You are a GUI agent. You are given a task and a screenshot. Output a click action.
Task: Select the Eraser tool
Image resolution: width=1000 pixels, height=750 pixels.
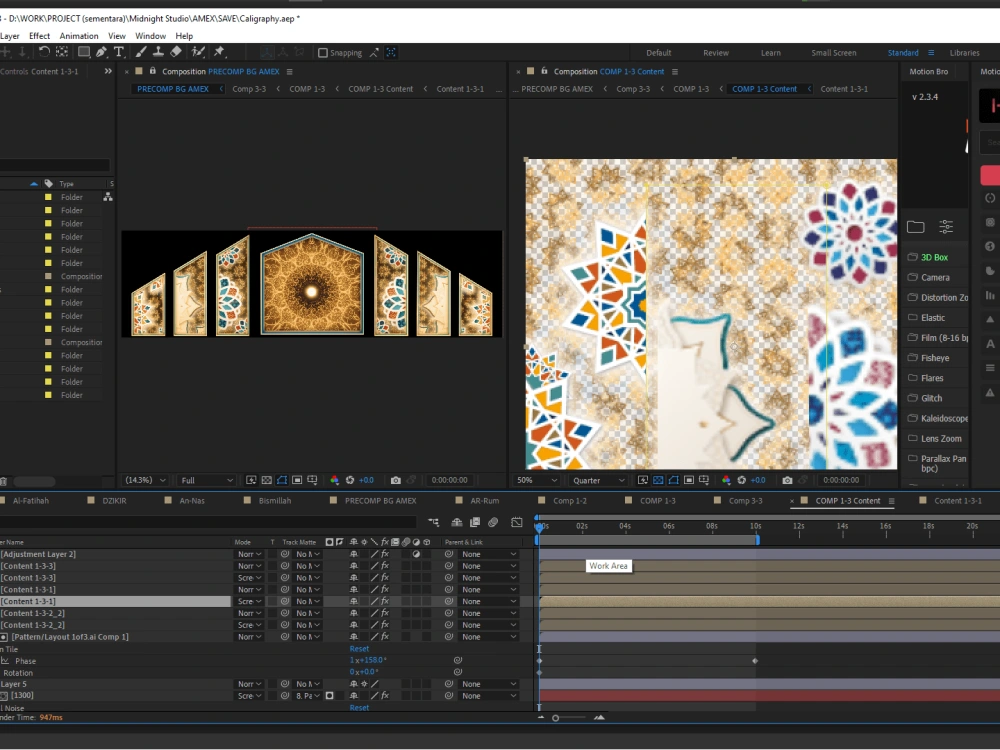point(176,50)
